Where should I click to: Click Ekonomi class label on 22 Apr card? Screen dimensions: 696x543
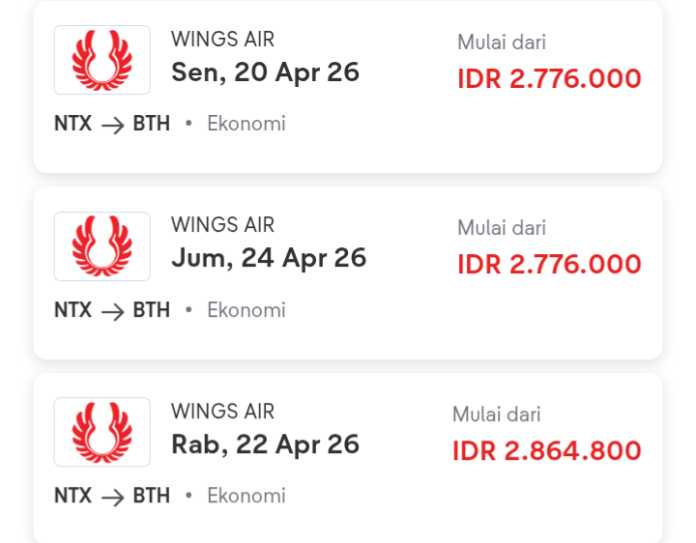(246, 496)
